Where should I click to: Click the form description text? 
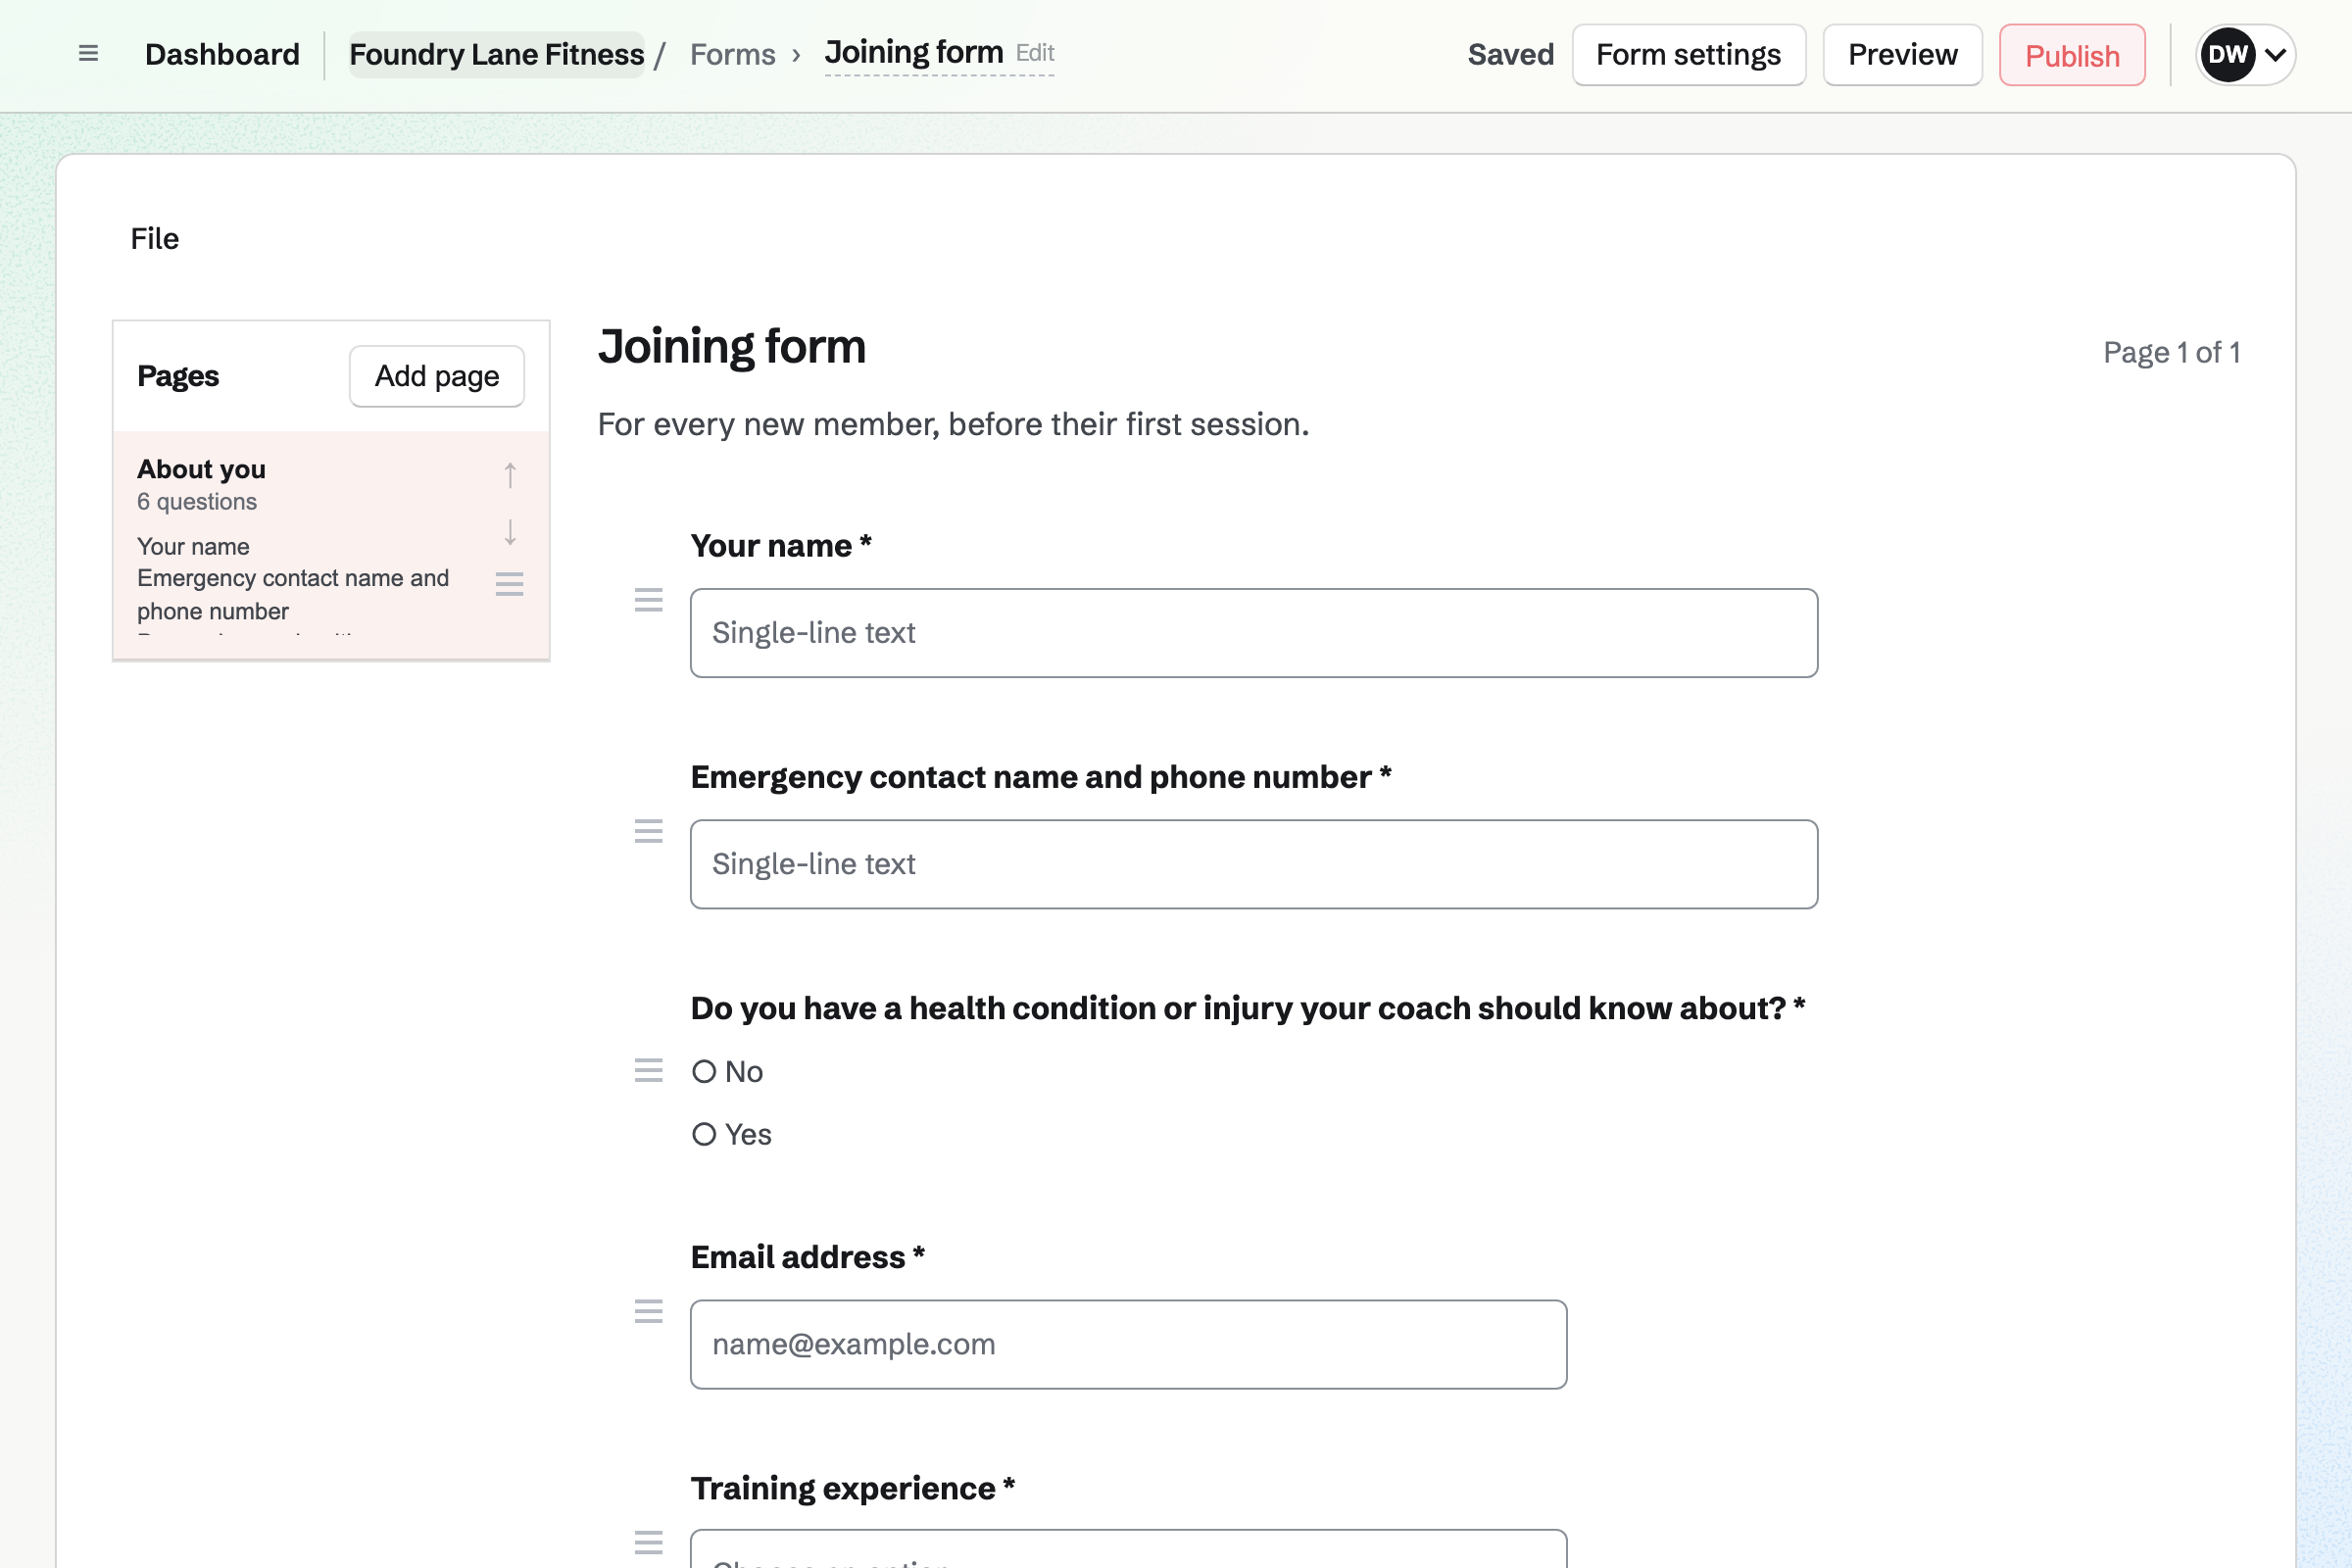click(x=953, y=424)
